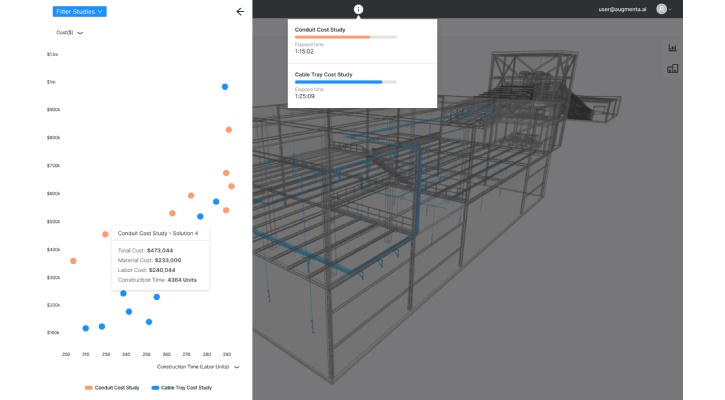Open the user avatar menu

click(662, 9)
